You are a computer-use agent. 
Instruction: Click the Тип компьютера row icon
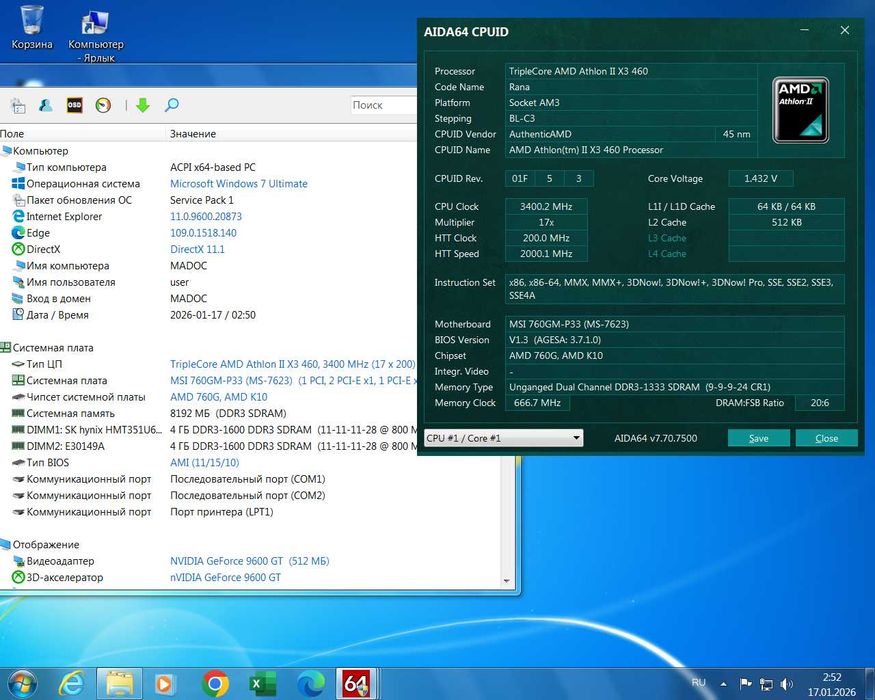pyautogui.click(x=18, y=167)
